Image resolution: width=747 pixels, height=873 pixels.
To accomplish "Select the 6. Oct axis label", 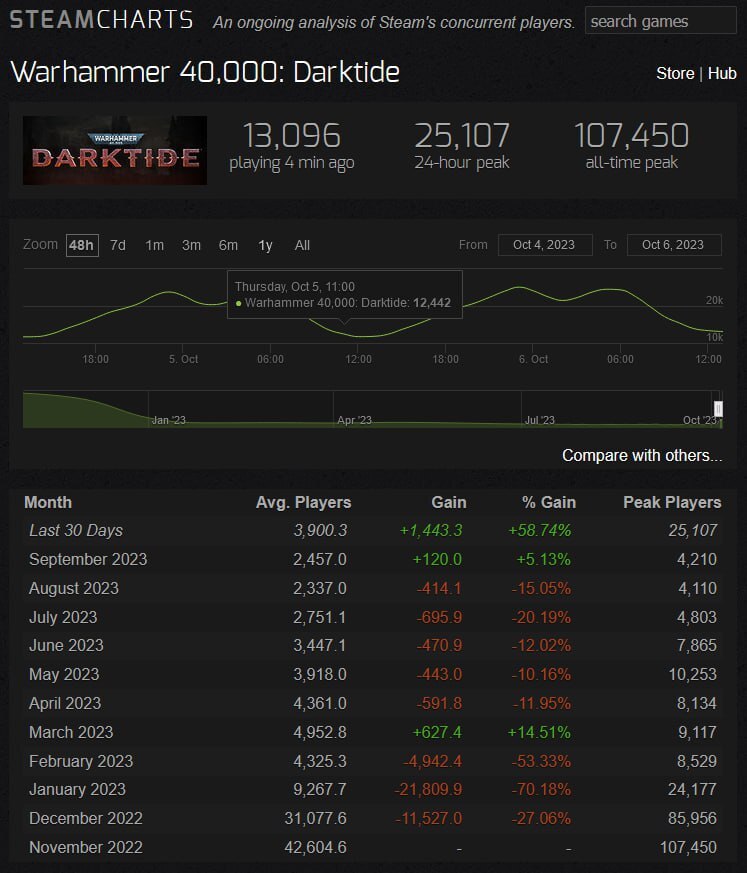I will pyautogui.click(x=533, y=359).
